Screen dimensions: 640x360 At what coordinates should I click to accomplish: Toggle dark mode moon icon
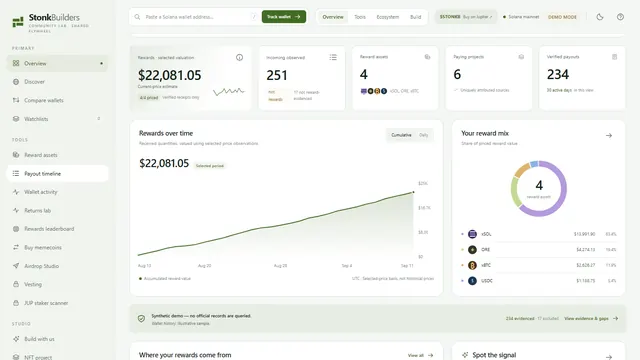pyautogui.click(x=600, y=17)
